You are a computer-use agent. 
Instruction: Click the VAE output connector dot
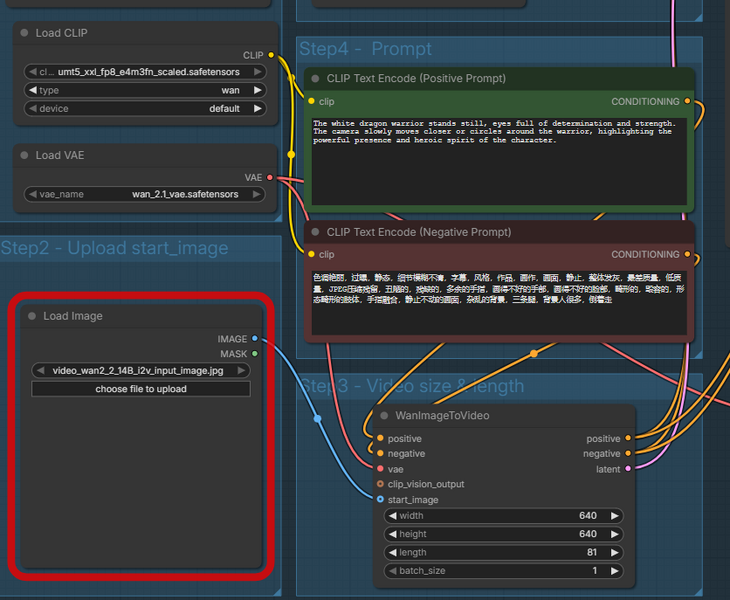tap(270, 177)
